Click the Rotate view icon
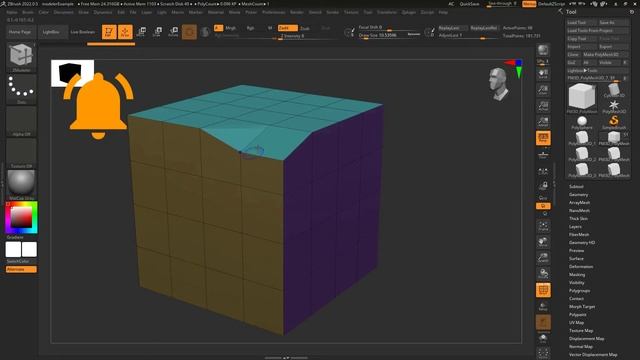This screenshot has width=640, height=360. coord(543,274)
